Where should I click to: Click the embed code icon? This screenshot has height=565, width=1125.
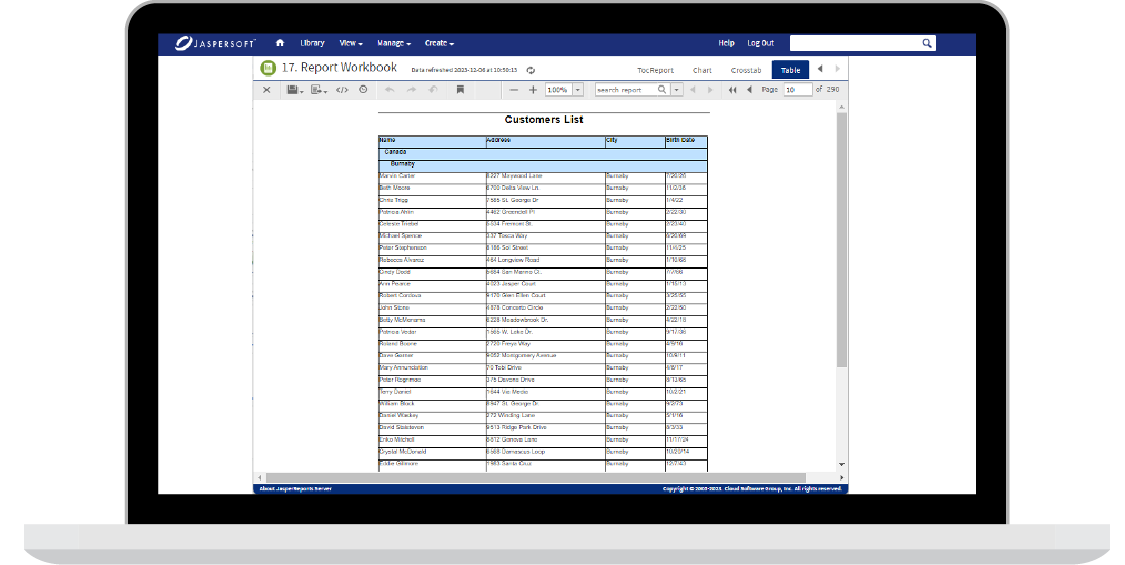(x=342, y=90)
